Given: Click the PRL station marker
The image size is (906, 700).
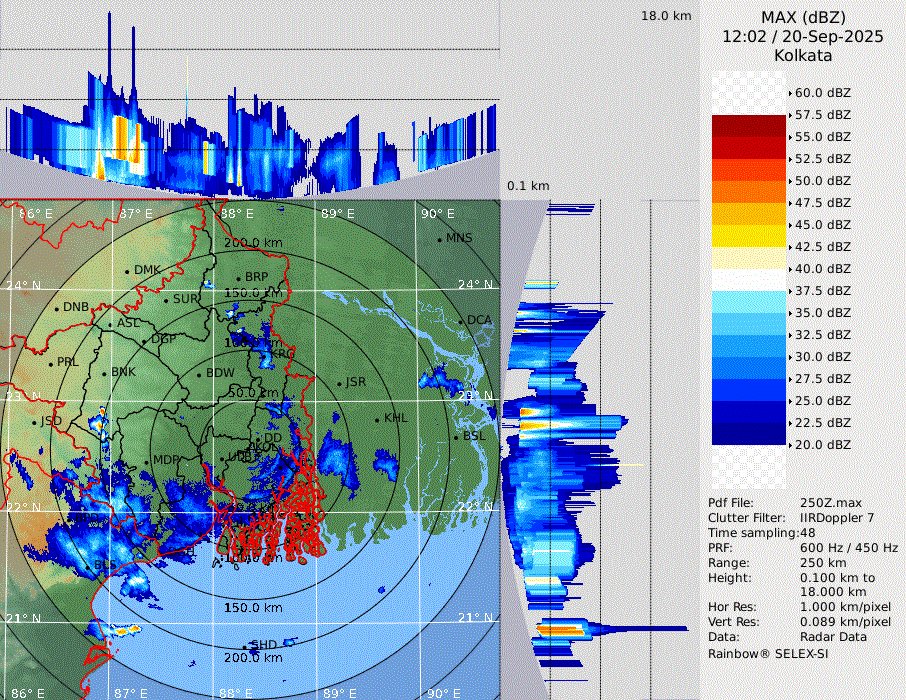Looking at the screenshot, I should pyautogui.click(x=50, y=362).
